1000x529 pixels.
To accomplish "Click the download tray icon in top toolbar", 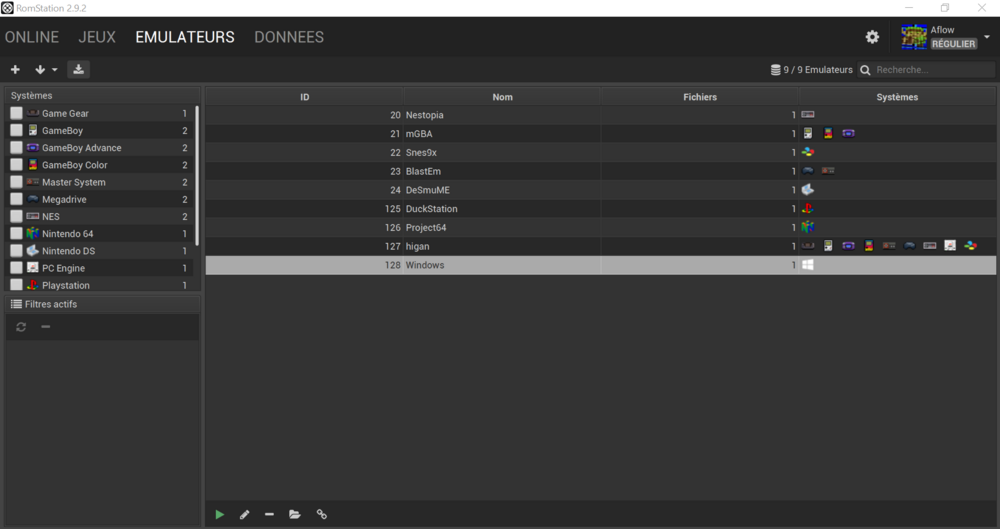I will [79, 69].
